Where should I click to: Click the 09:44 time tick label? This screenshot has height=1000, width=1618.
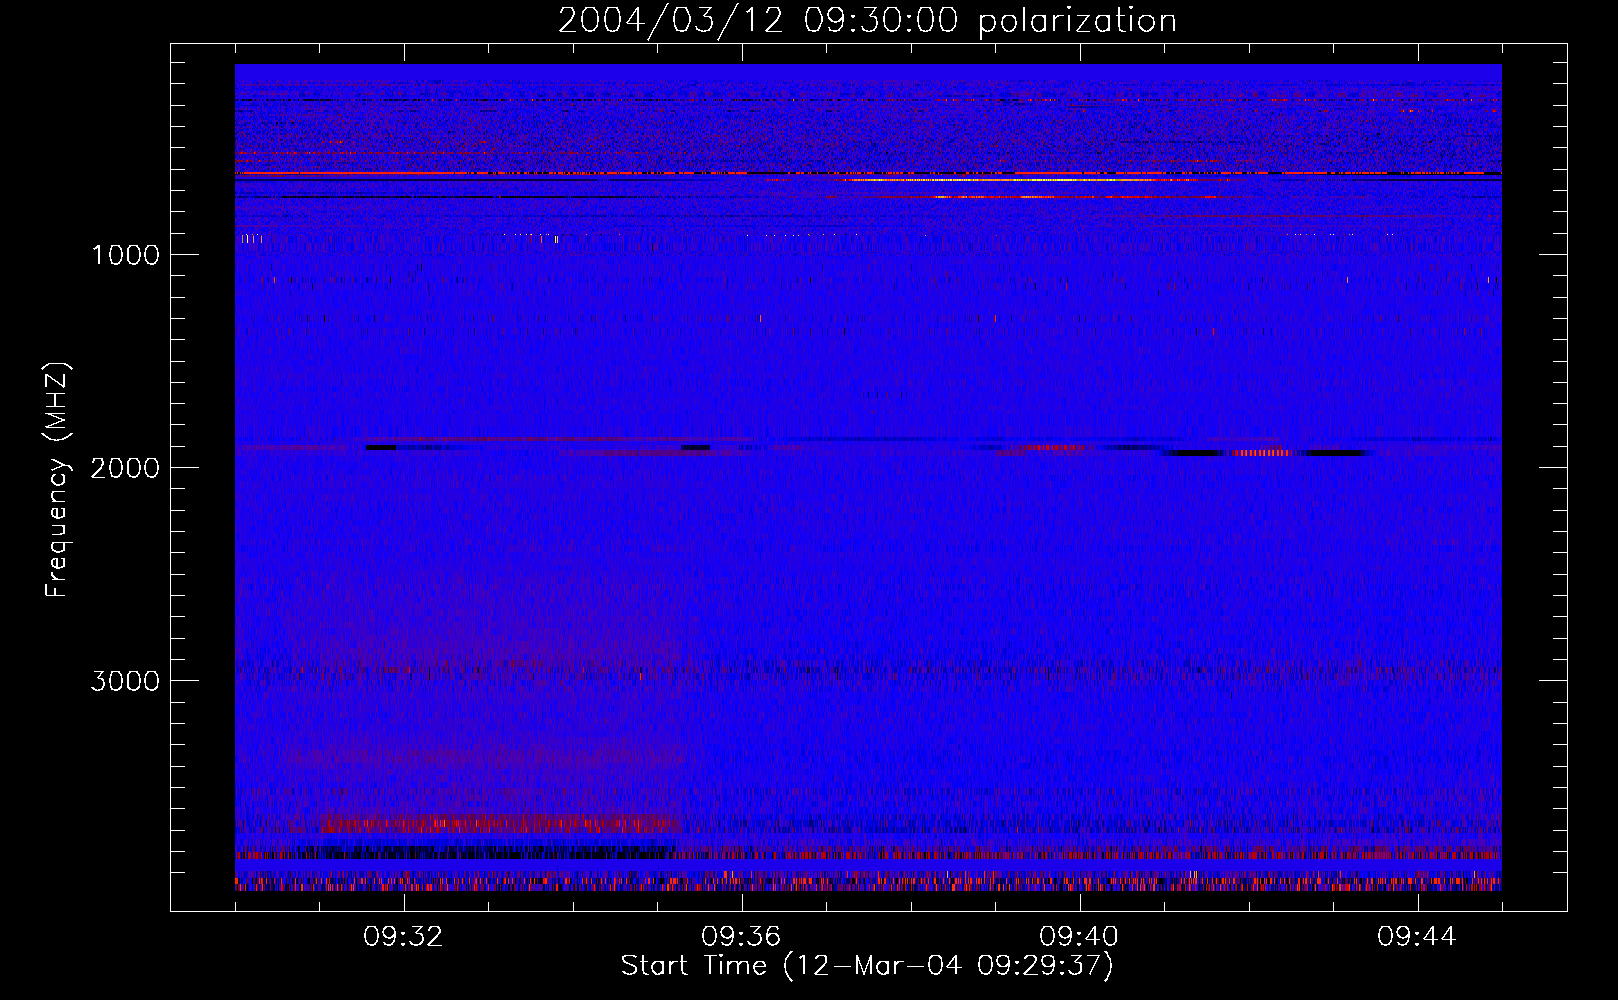click(1417, 937)
